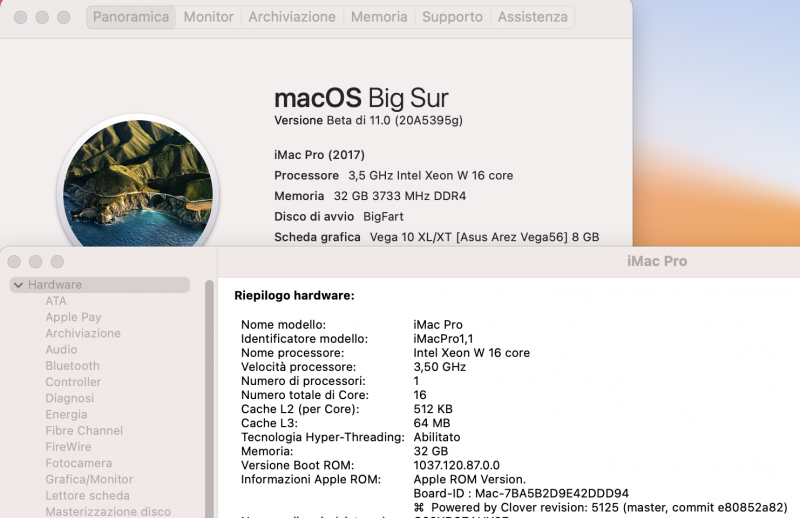Select Apple Pay in the sidebar

(73, 317)
